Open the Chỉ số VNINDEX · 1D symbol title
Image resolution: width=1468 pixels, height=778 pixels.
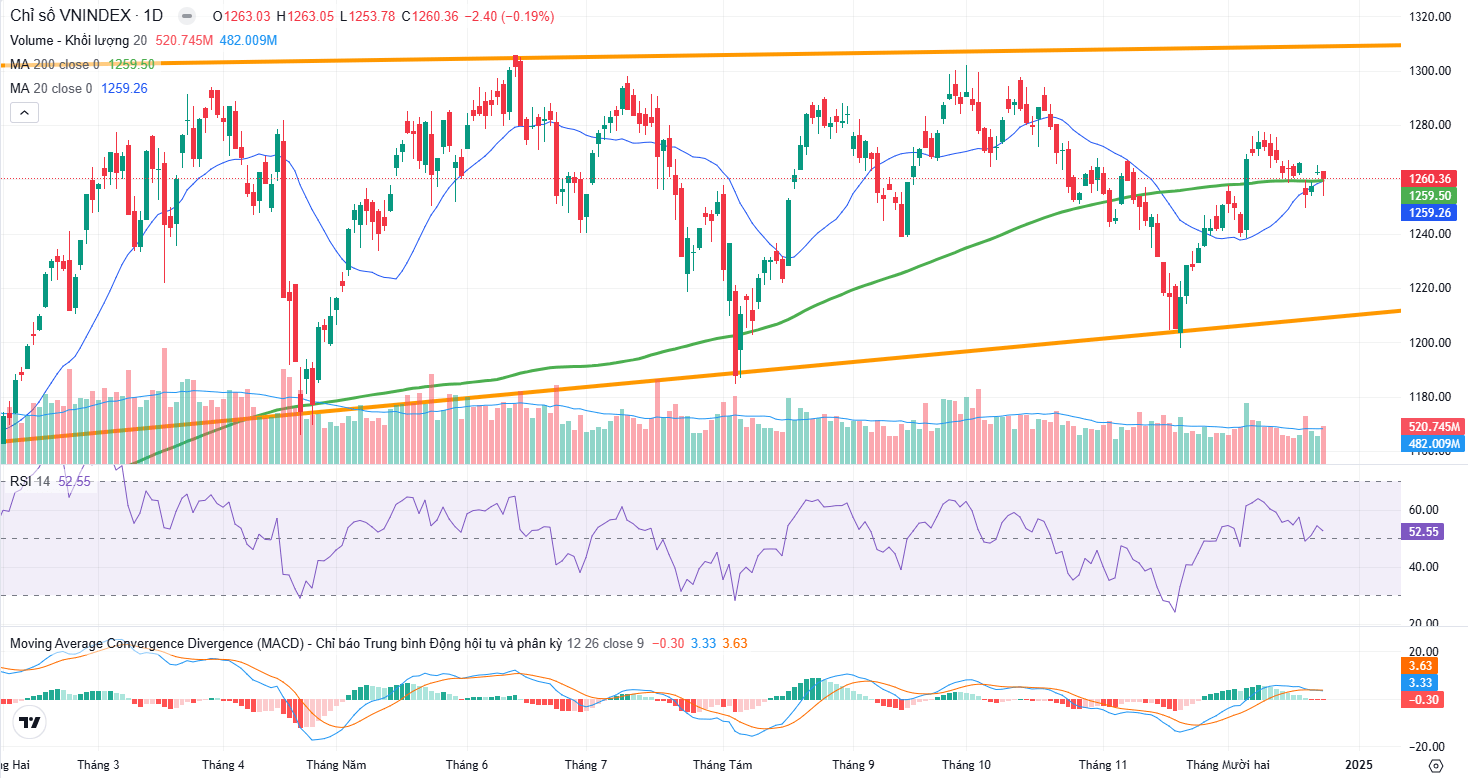point(87,16)
